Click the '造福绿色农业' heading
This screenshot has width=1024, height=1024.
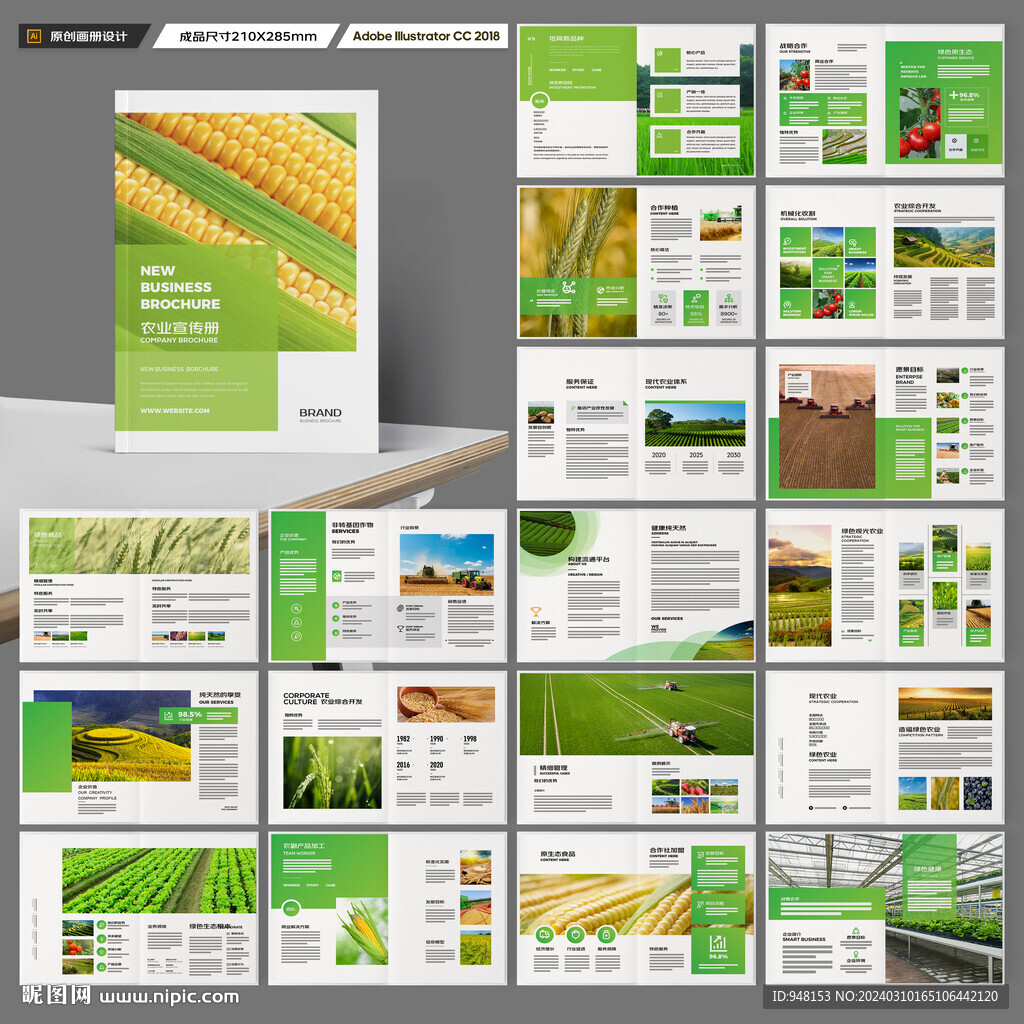pyautogui.click(x=920, y=729)
